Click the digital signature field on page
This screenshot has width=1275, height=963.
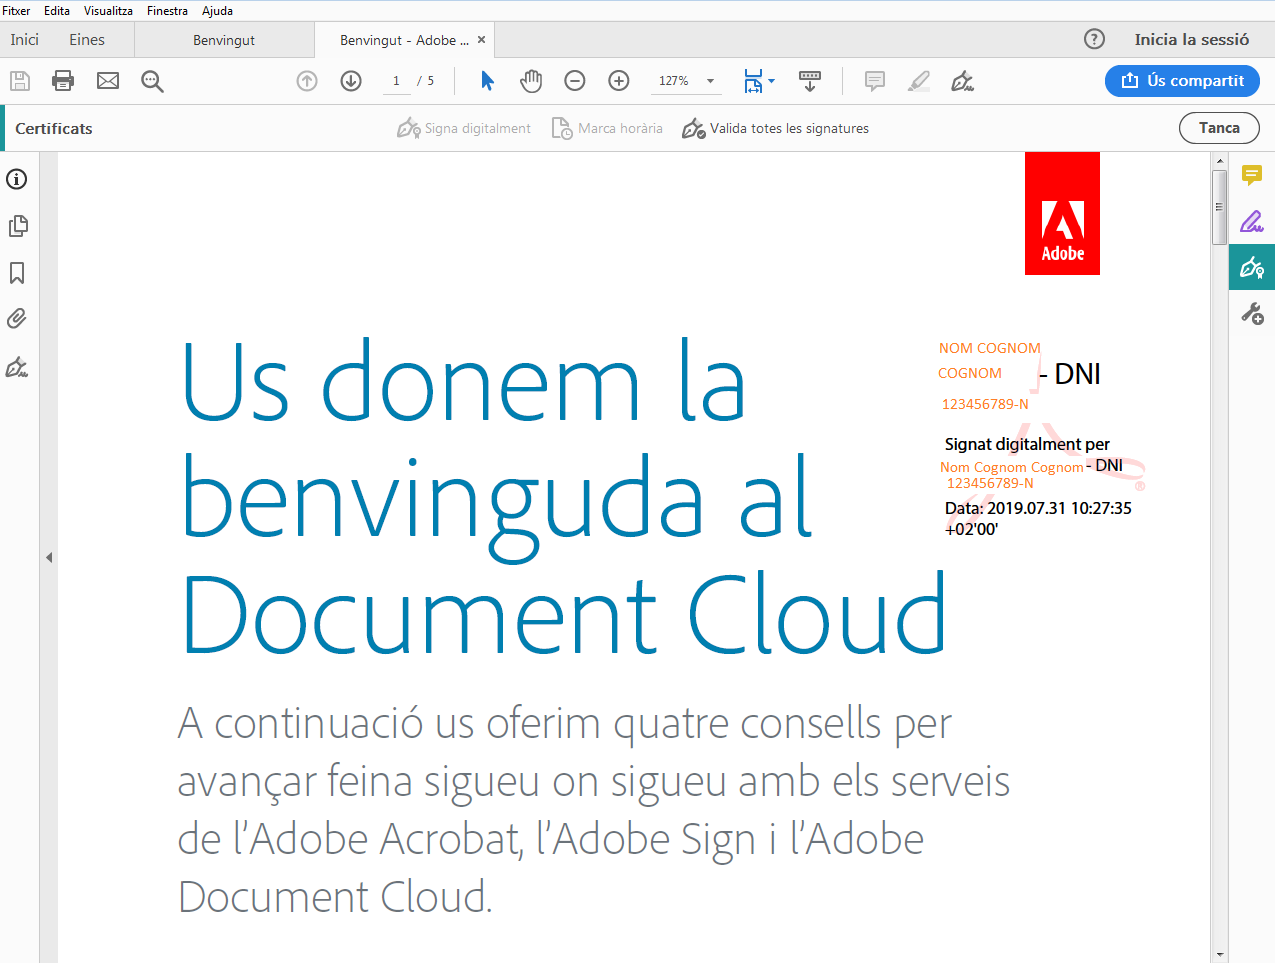1041,438
